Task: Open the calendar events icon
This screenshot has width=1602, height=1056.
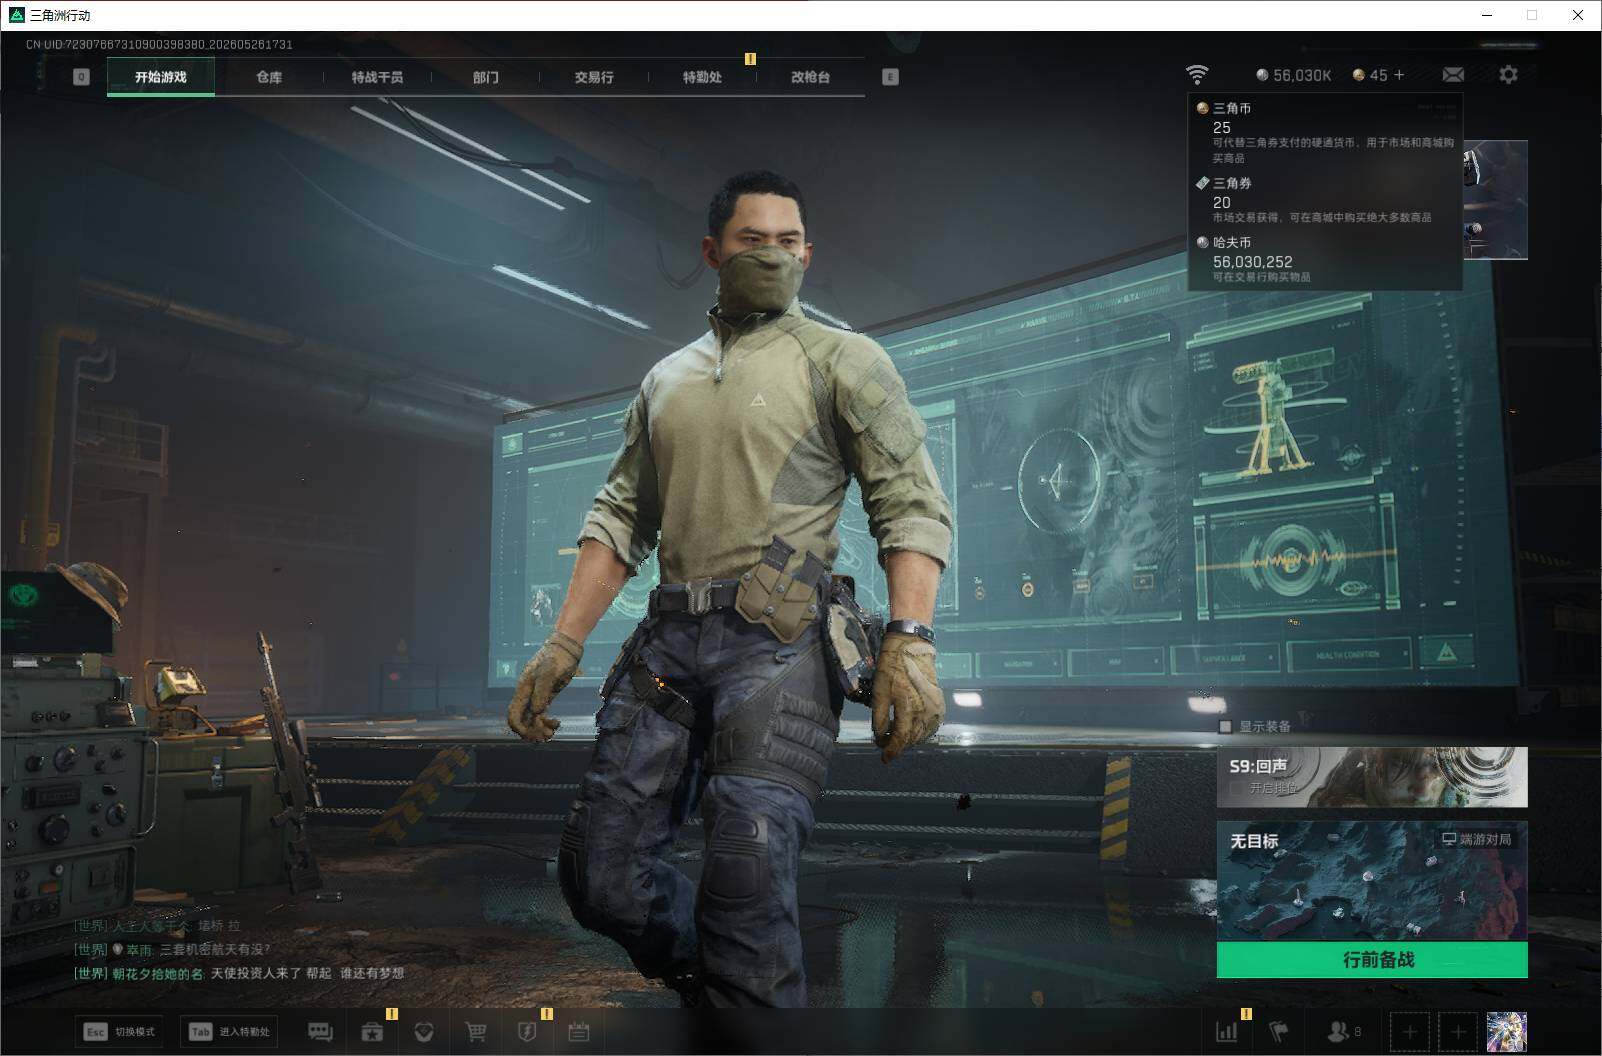Action: point(579,1032)
